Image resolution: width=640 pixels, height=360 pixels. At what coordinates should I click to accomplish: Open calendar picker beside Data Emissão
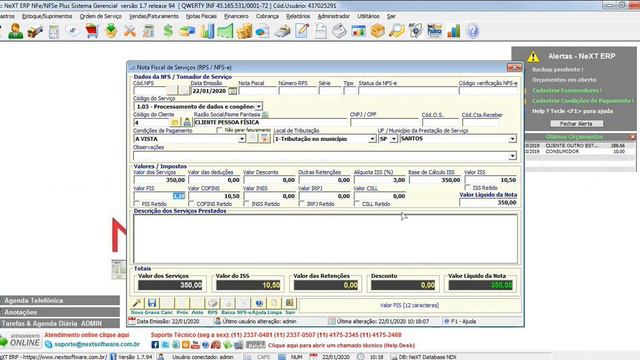coord(232,91)
